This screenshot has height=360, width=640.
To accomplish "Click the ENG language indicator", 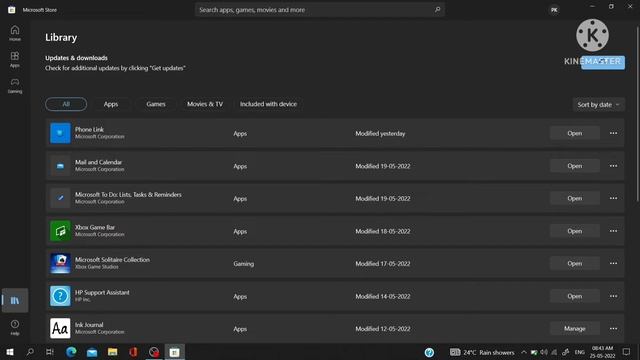I will (580, 352).
